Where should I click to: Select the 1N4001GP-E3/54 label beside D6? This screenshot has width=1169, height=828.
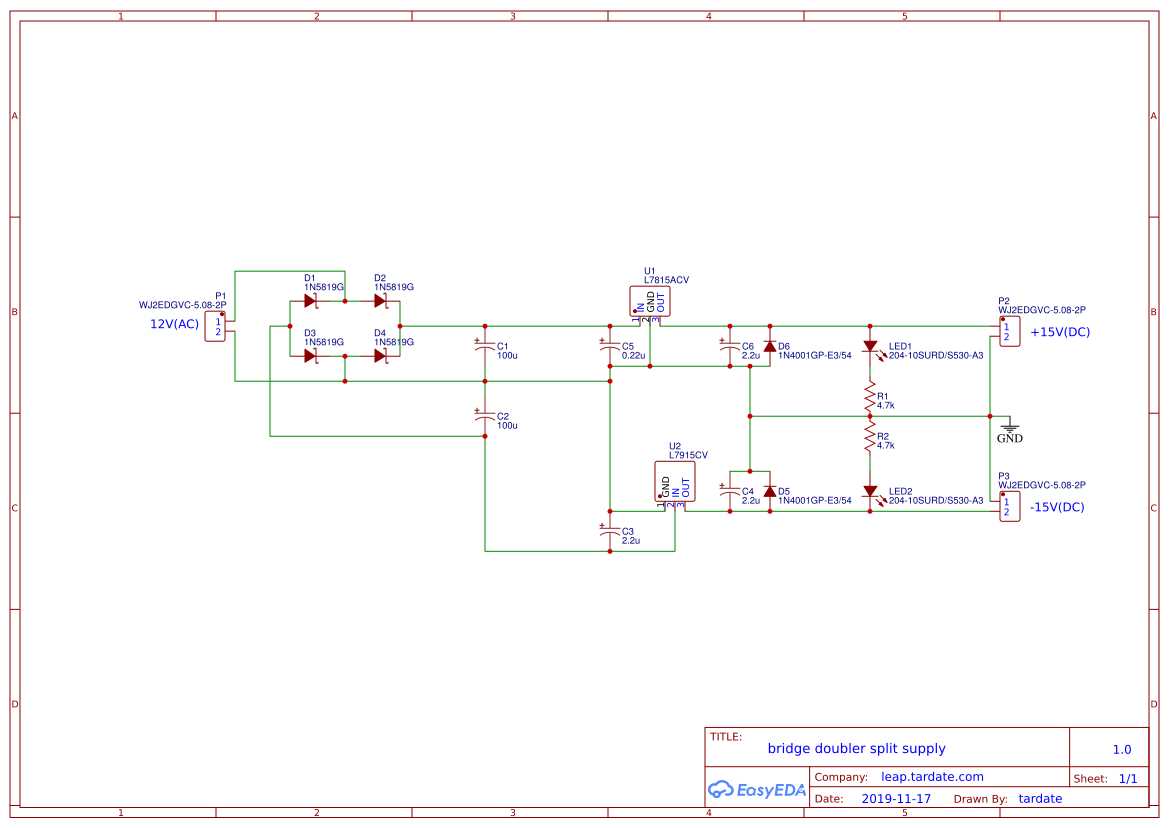[x=814, y=356]
